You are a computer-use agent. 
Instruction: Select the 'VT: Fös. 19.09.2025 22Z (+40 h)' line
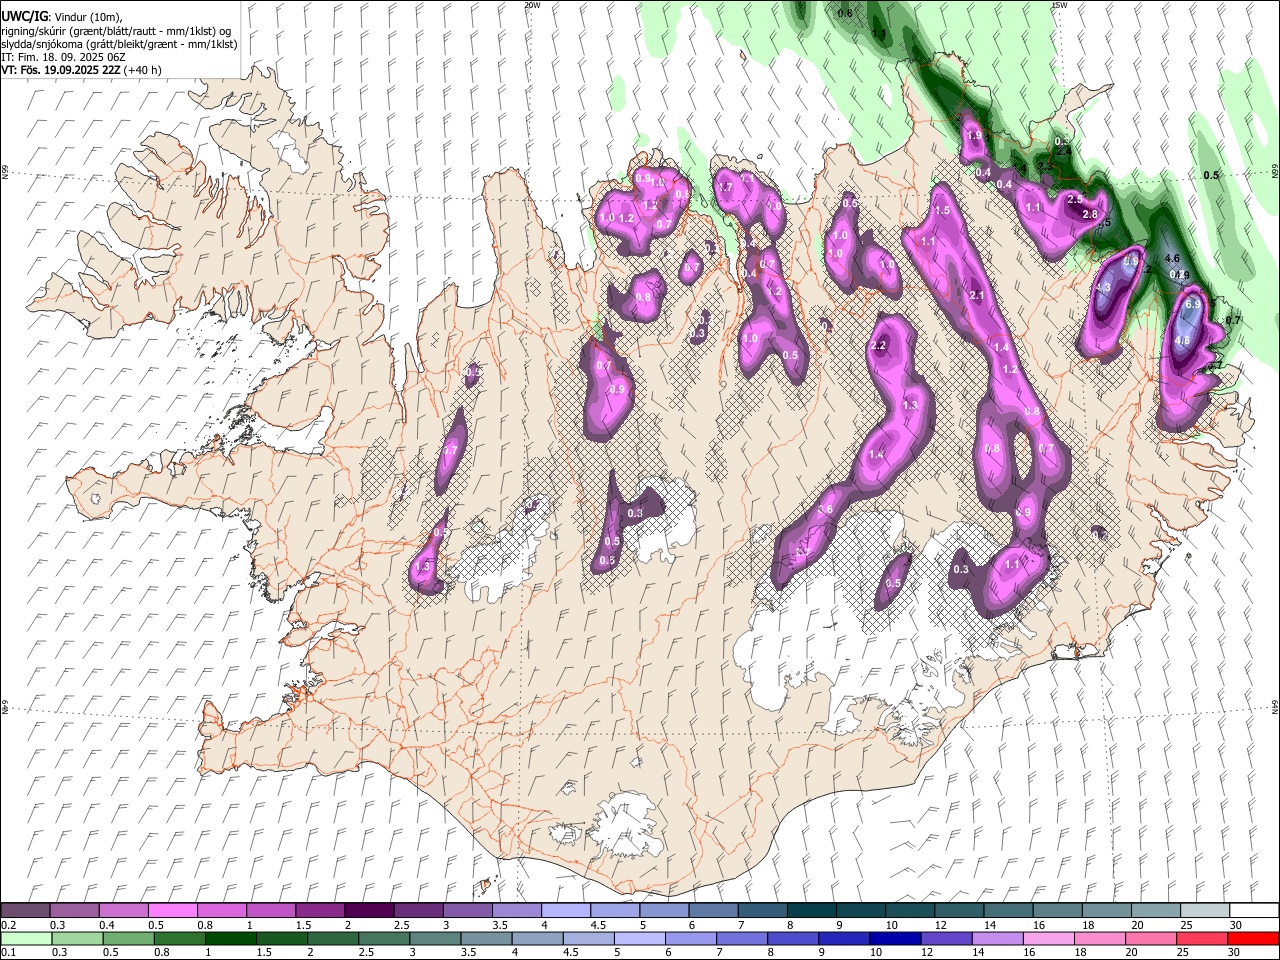(81, 70)
